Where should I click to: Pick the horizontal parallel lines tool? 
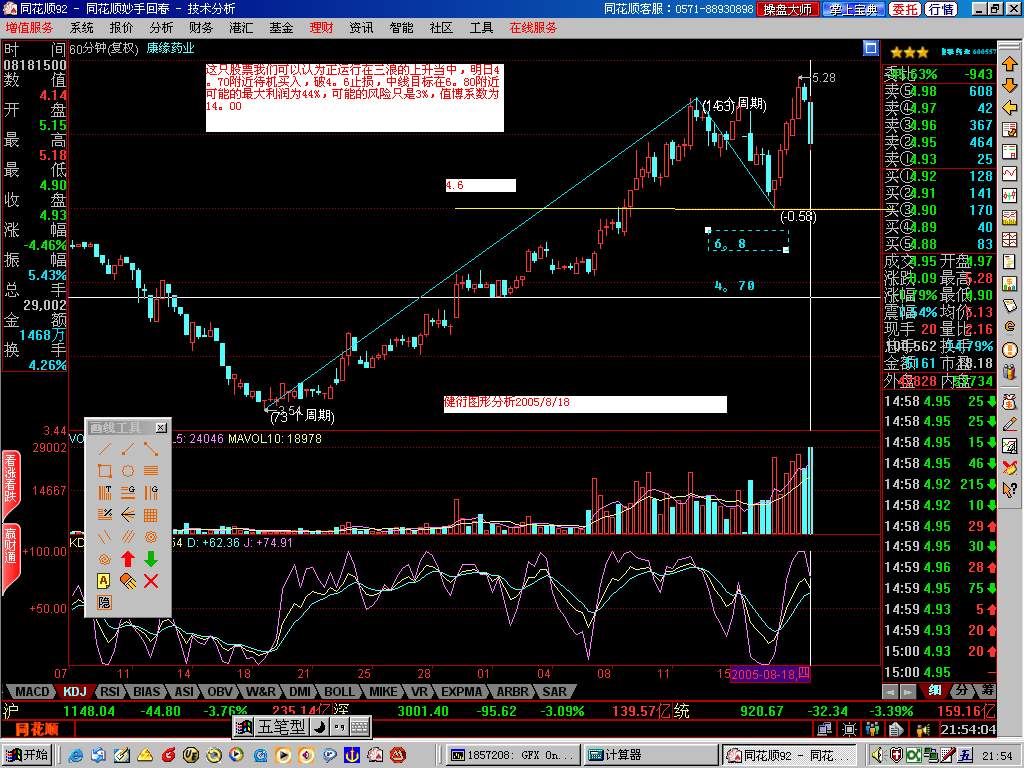151,471
